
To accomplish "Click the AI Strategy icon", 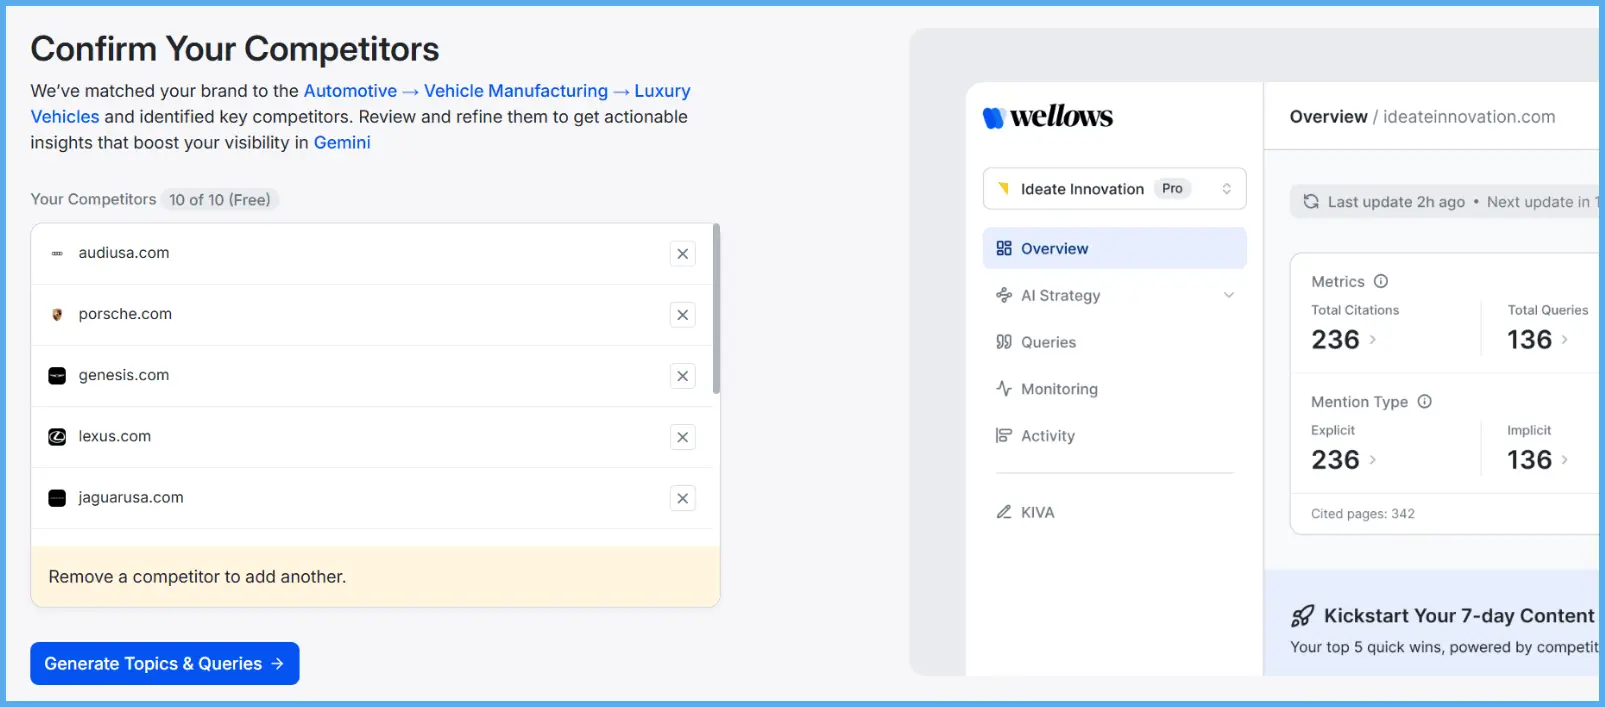I will (x=1004, y=295).
